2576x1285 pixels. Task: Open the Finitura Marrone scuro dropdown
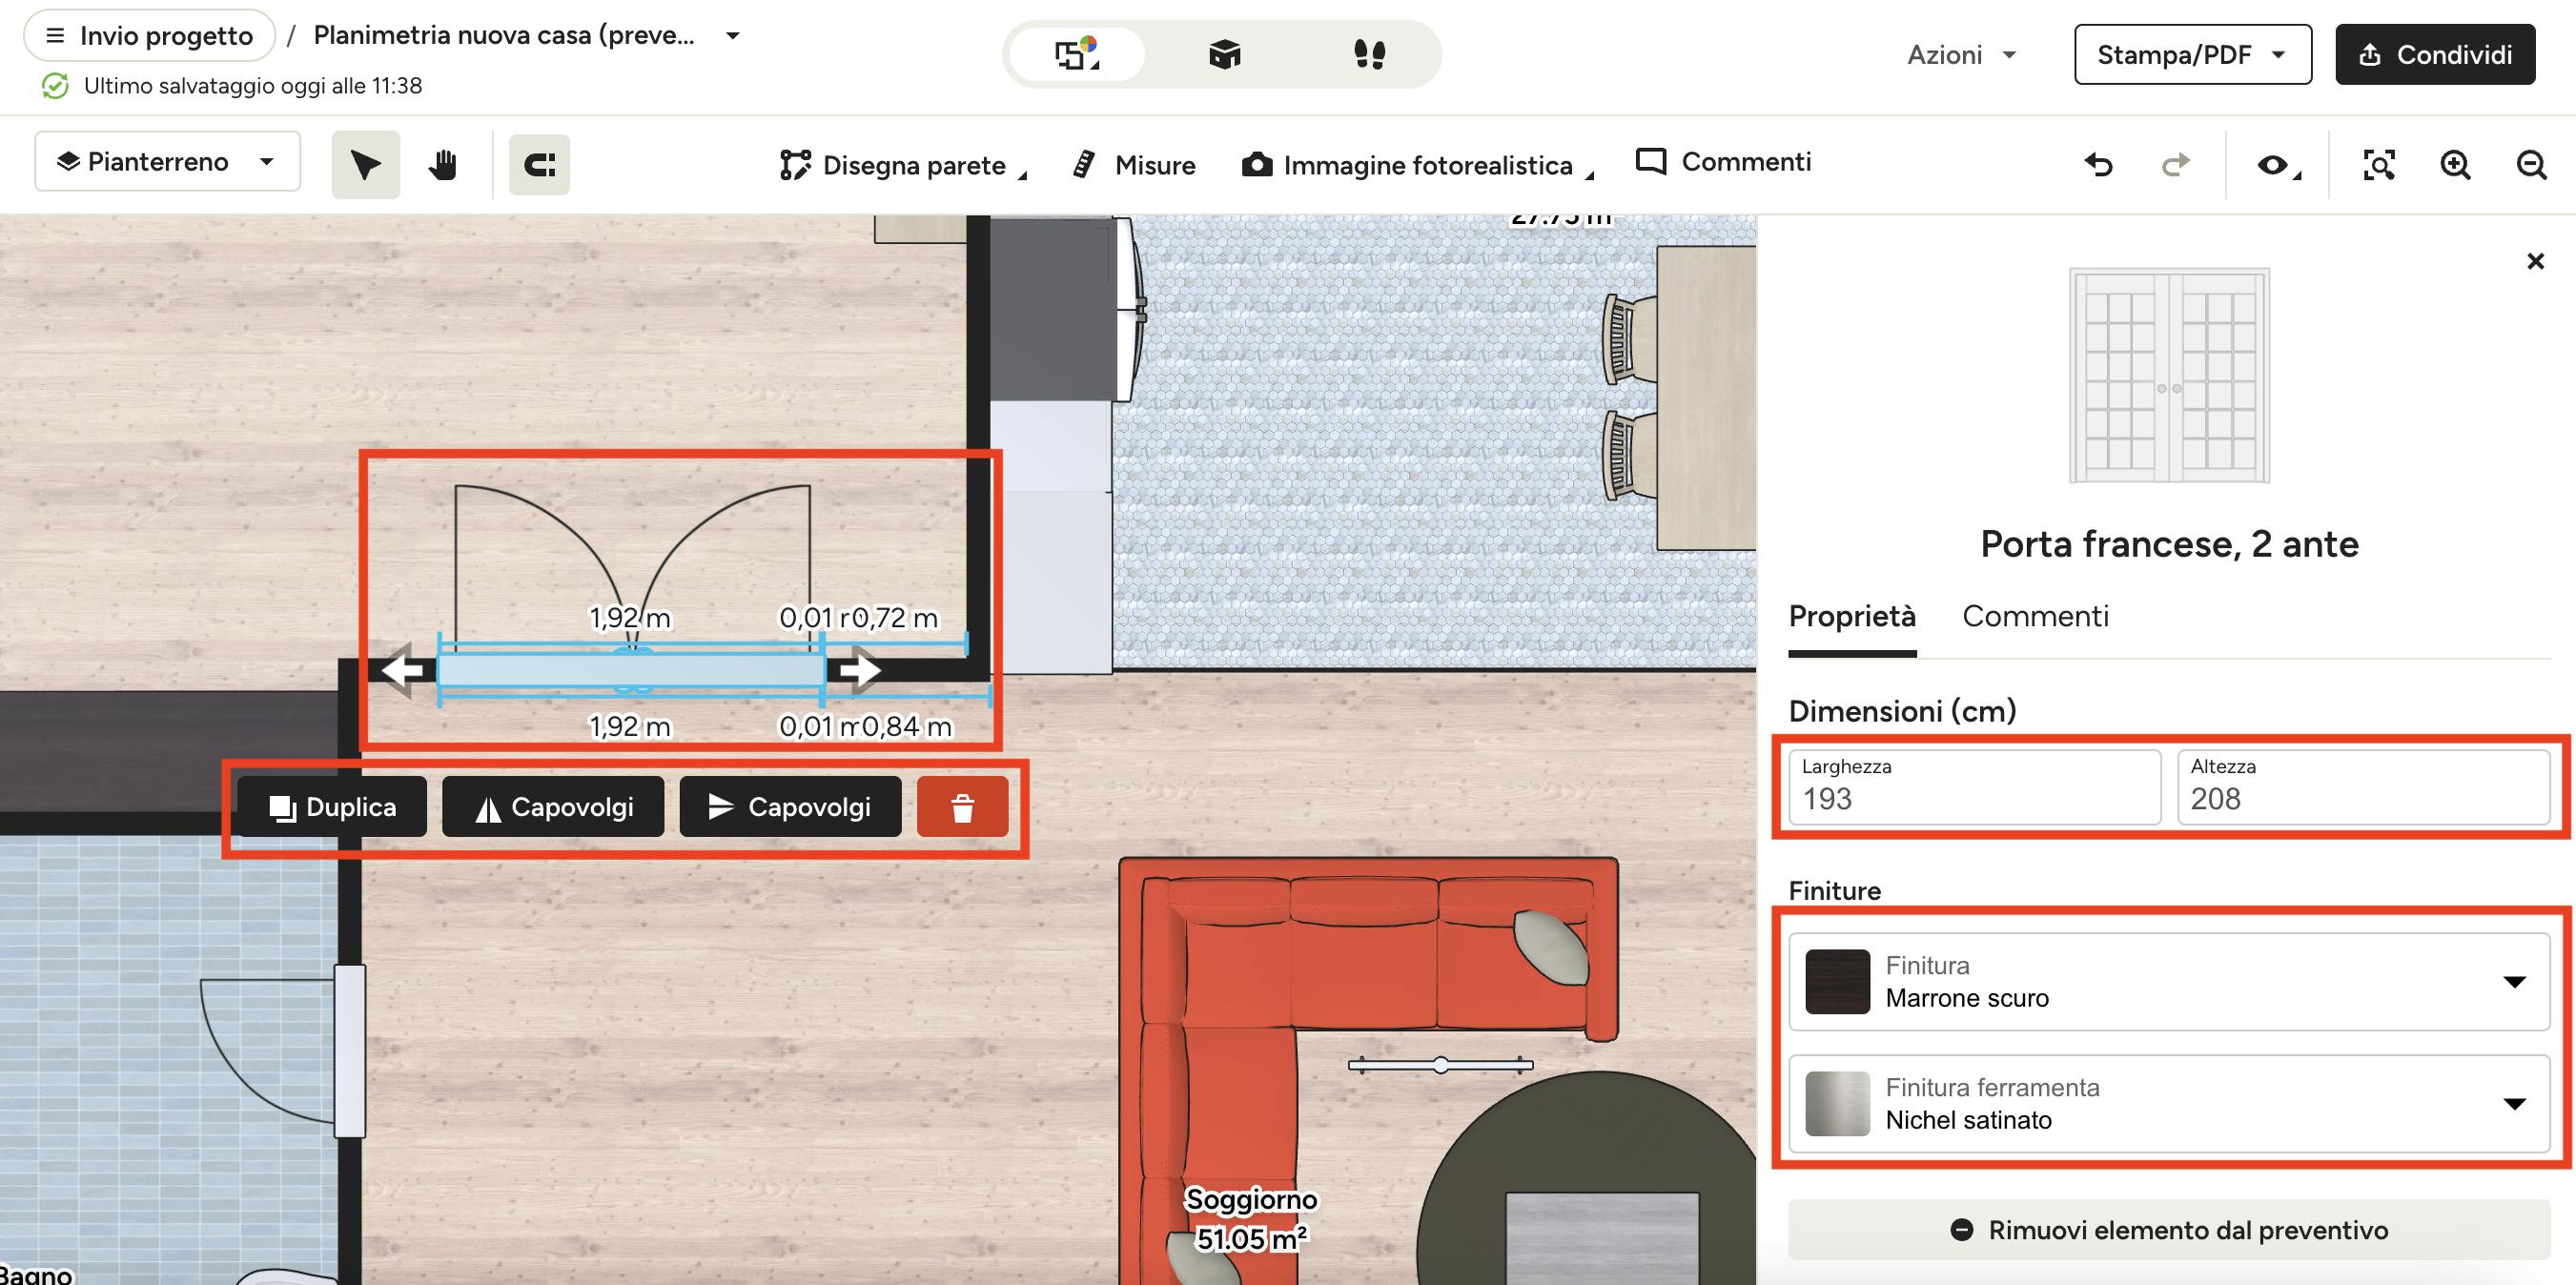2170,982
